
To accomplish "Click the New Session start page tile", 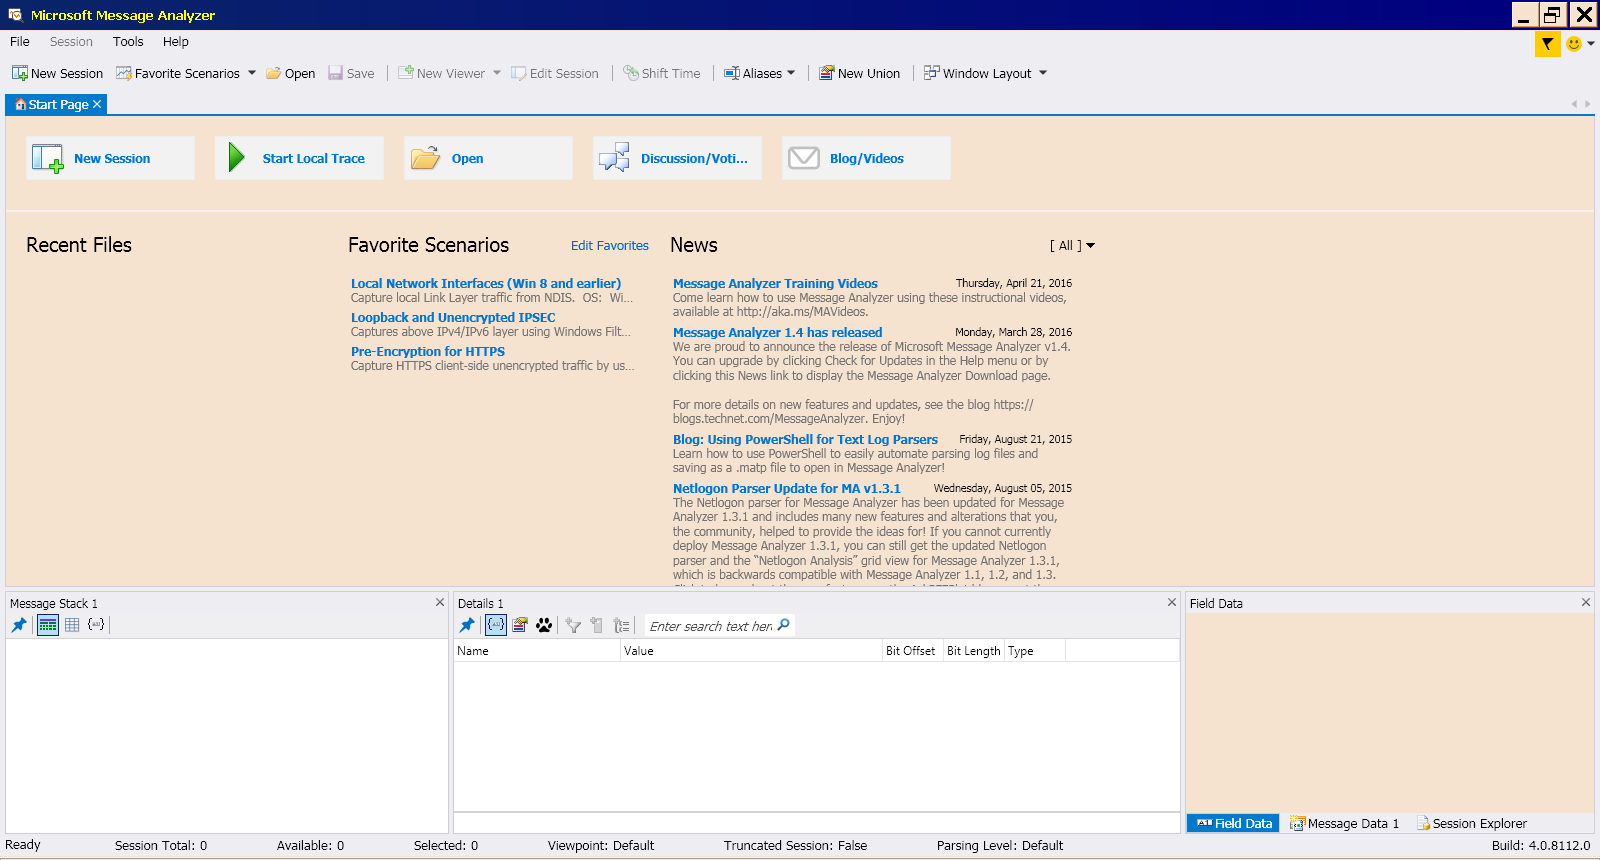I will [x=110, y=158].
